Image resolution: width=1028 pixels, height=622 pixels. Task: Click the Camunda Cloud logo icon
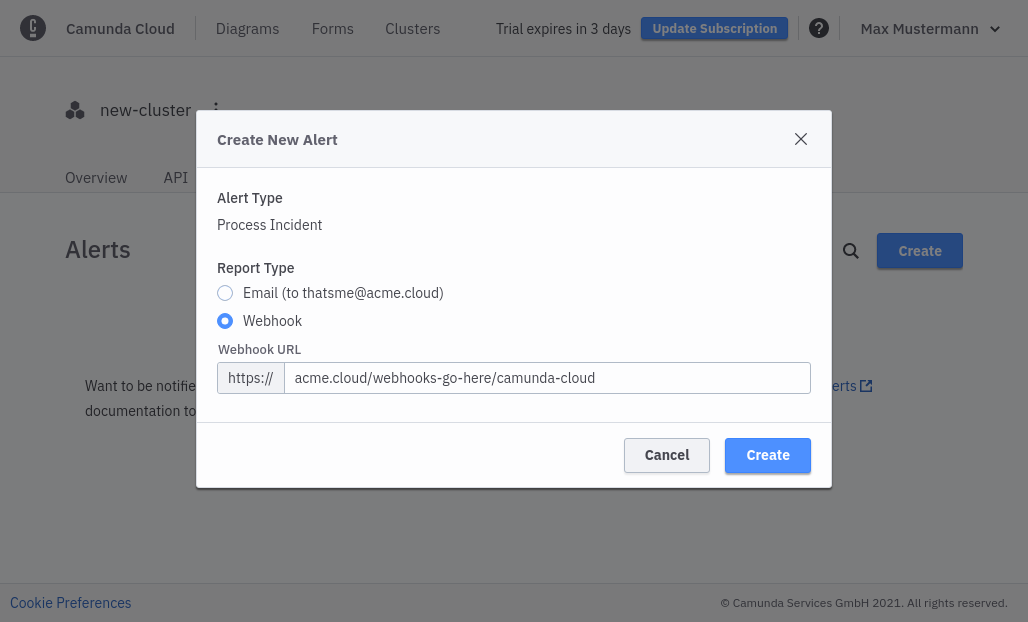coord(33,28)
